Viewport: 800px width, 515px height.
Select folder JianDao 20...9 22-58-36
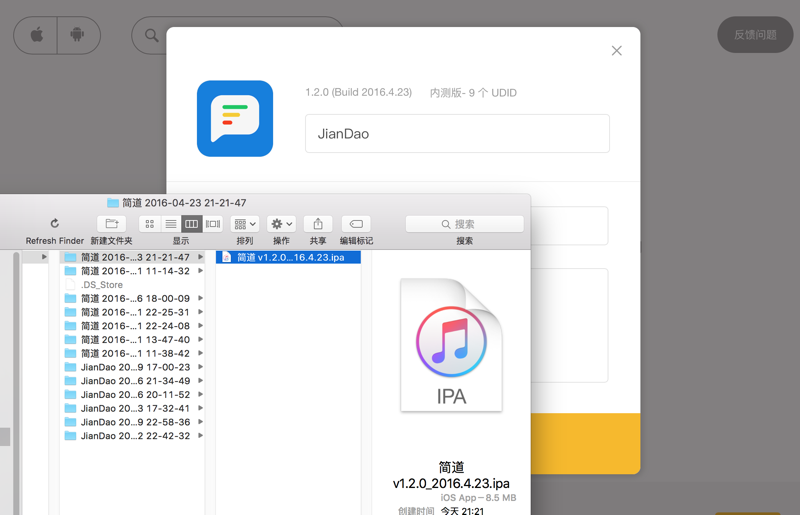pos(132,423)
